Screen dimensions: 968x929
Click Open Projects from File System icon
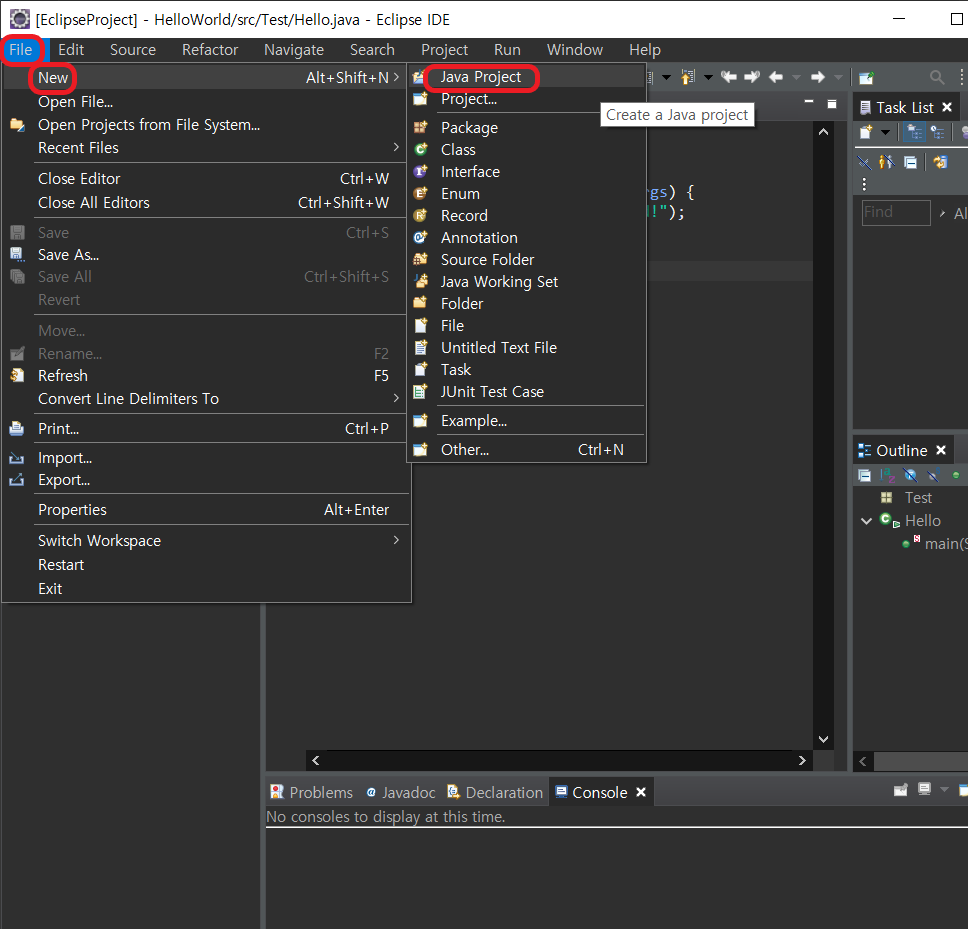pos(17,125)
